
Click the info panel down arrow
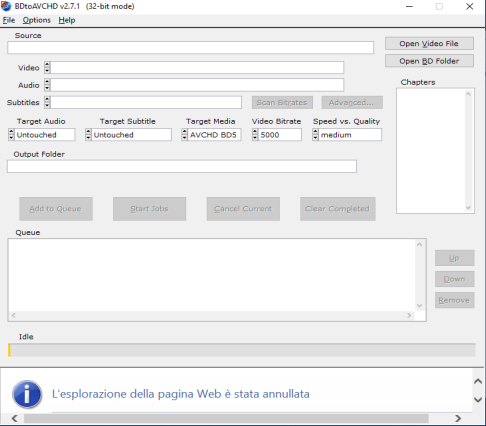point(478,399)
